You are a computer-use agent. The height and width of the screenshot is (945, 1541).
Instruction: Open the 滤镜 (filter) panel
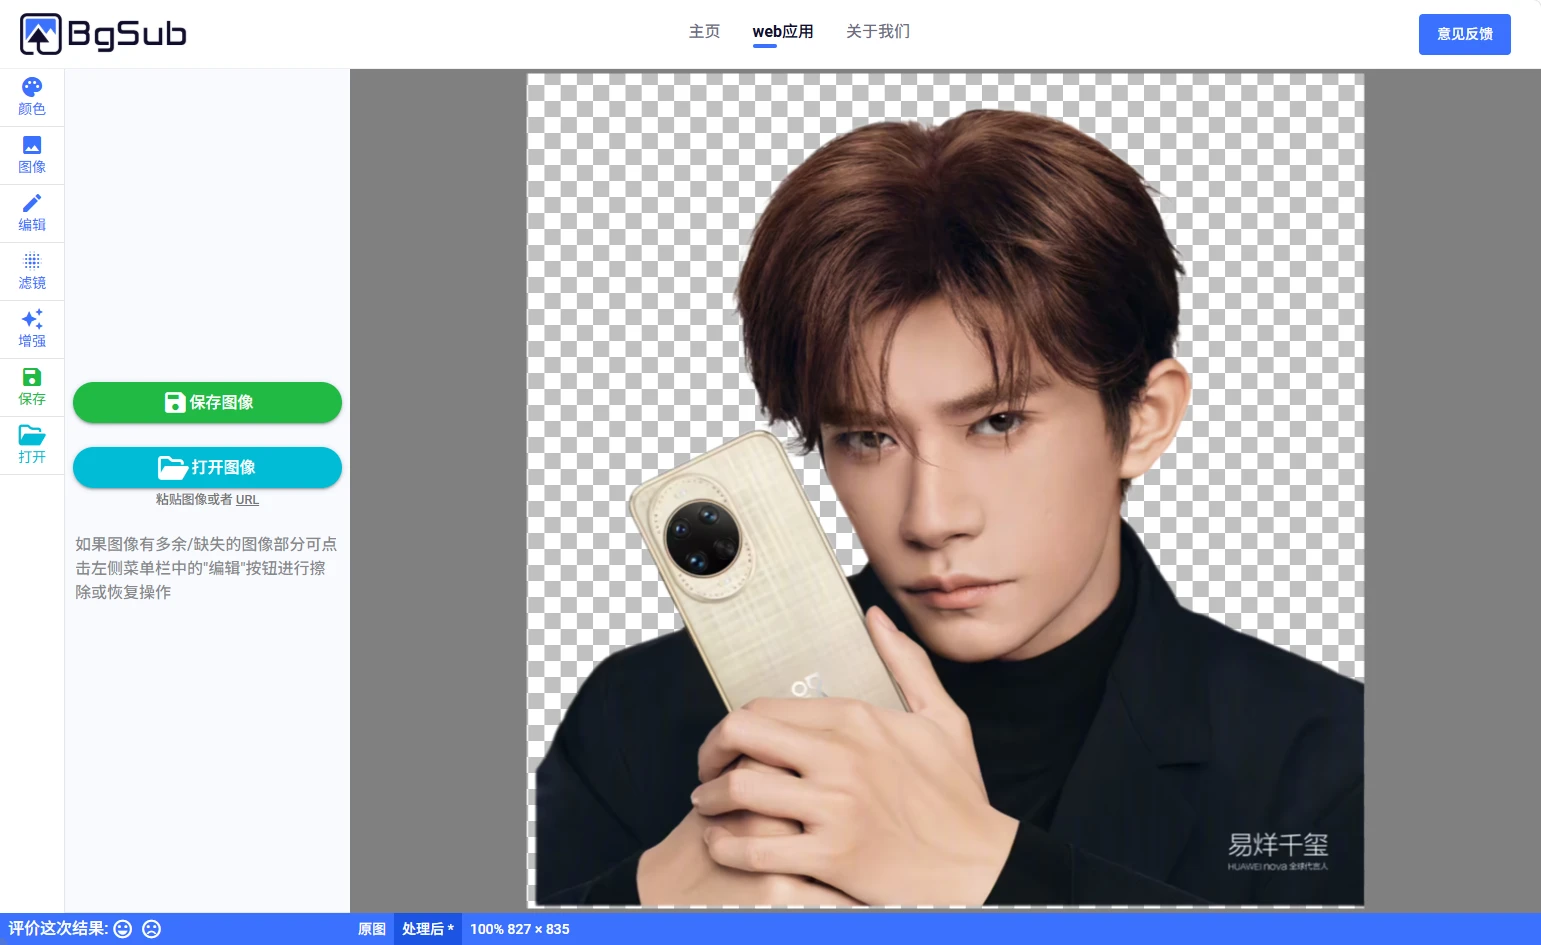click(x=32, y=271)
